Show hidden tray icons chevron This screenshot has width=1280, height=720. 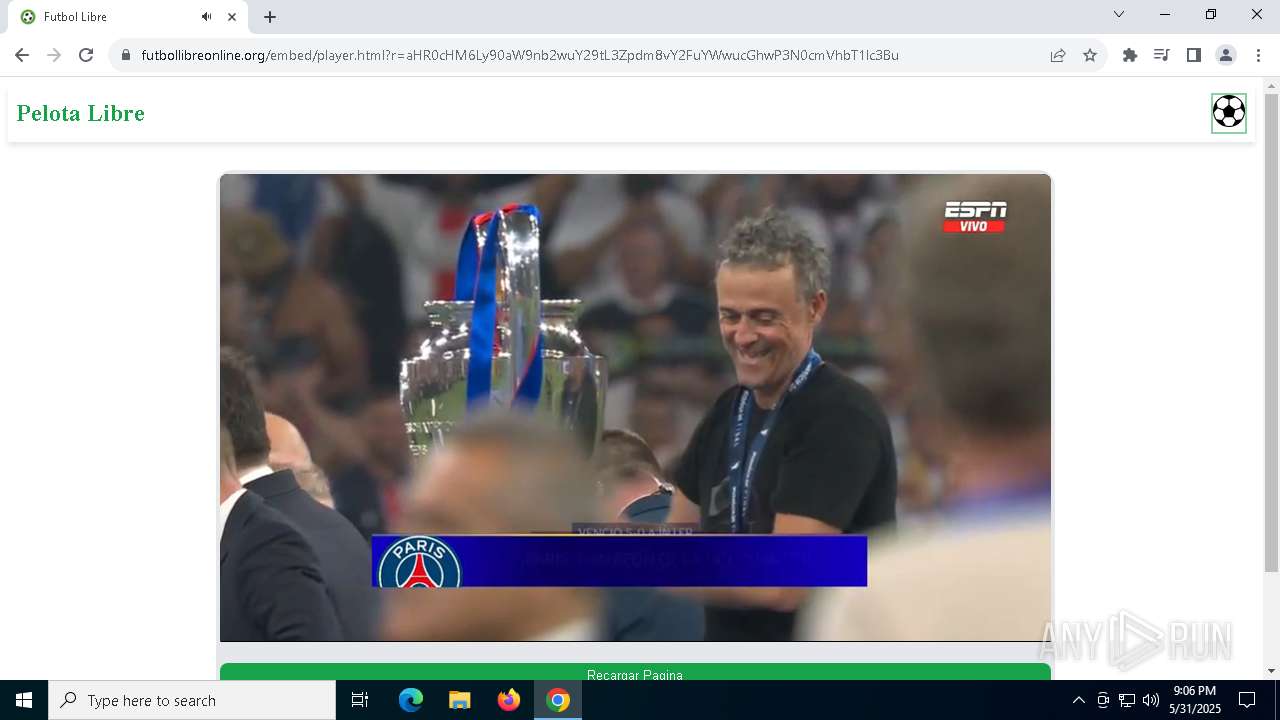click(x=1078, y=700)
